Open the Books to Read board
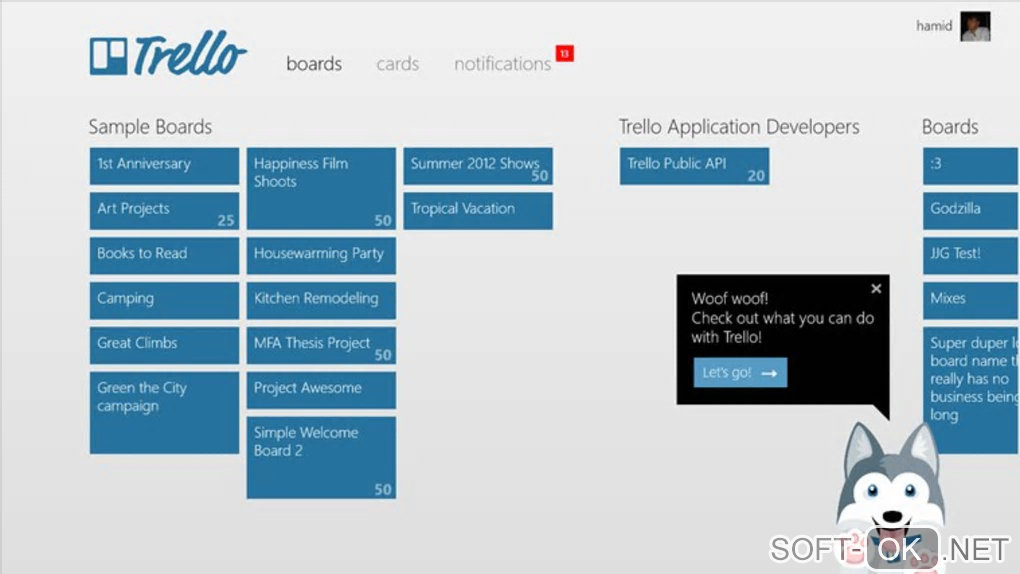The width and height of the screenshot is (1020, 574). (164, 256)
